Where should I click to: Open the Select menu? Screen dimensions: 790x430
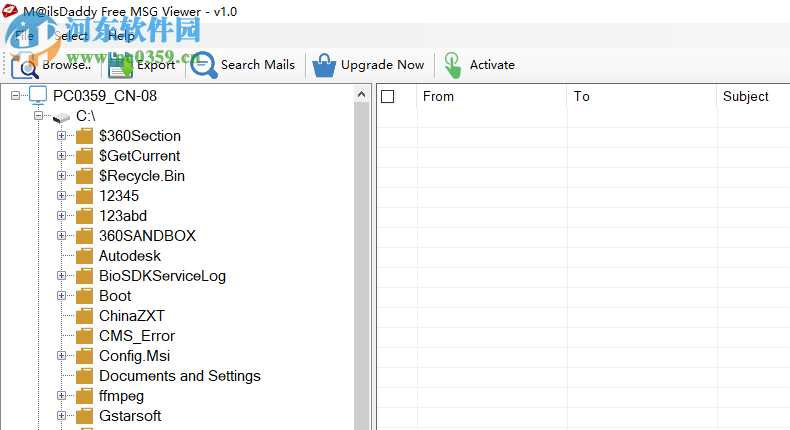[71, 36]
